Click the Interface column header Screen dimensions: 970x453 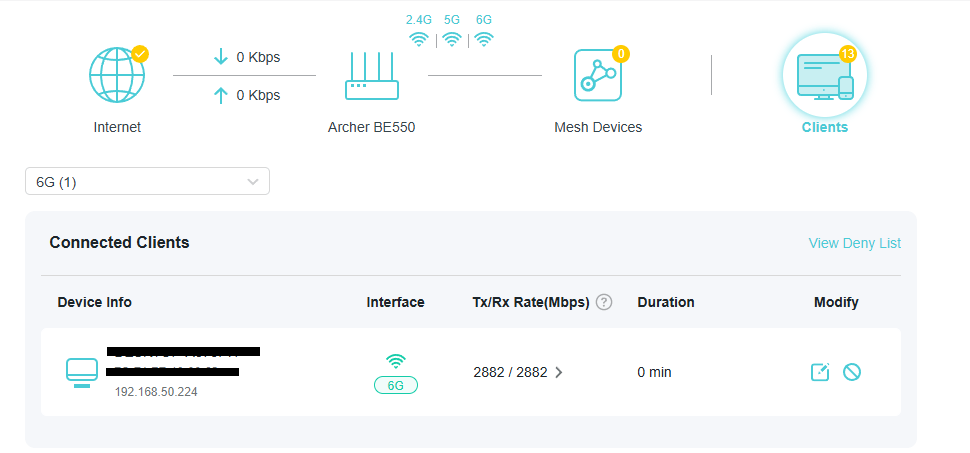point(395,302)
